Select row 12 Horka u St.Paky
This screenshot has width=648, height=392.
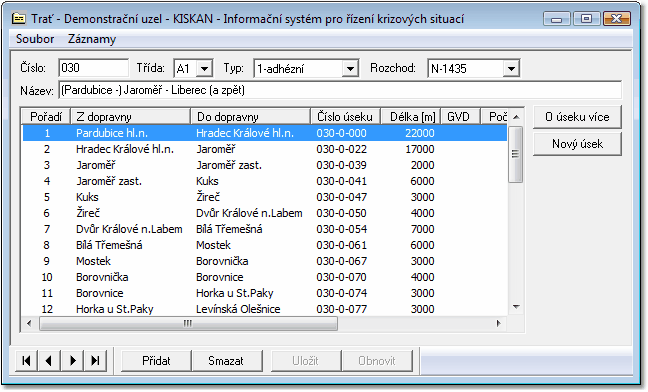[264, 309]
